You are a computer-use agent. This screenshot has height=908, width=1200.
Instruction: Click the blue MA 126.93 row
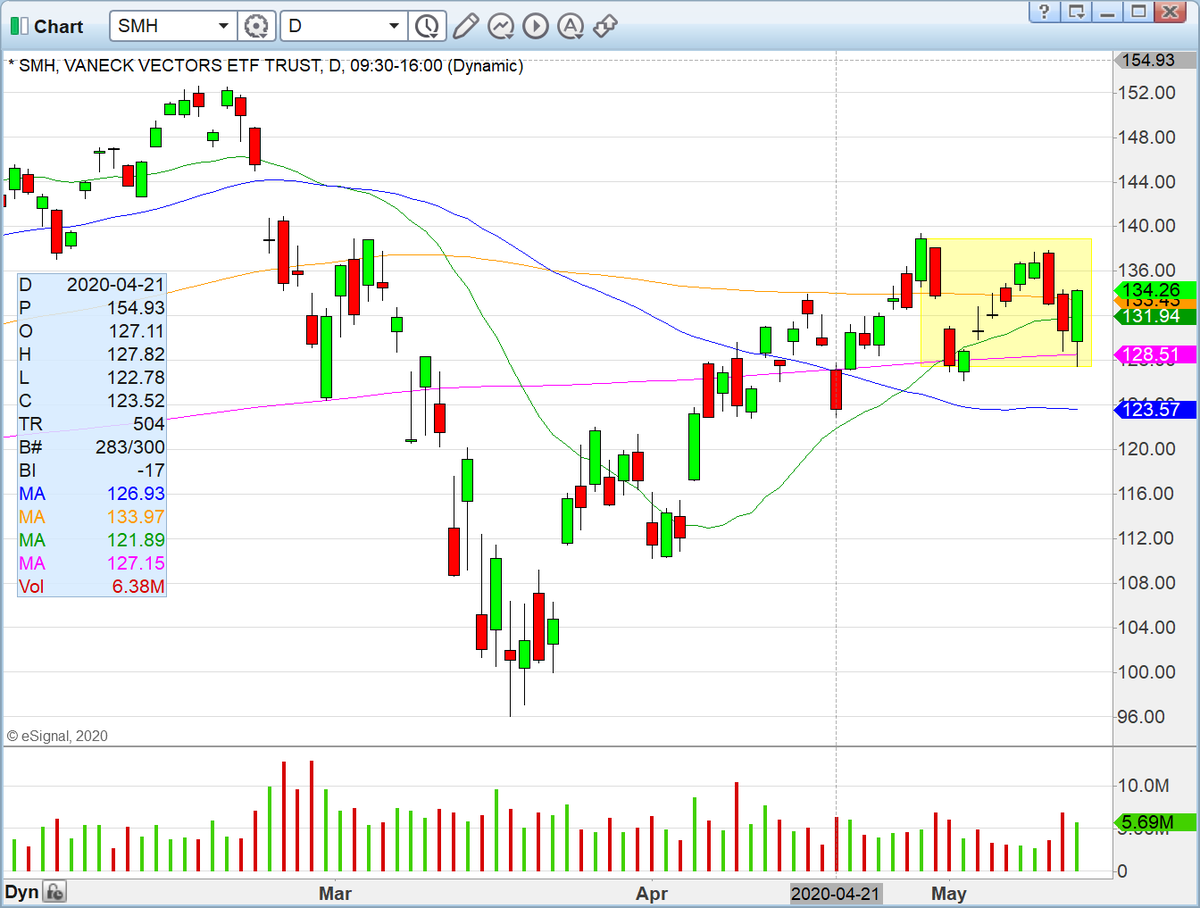pyautogui.click(x=92, y=494)
